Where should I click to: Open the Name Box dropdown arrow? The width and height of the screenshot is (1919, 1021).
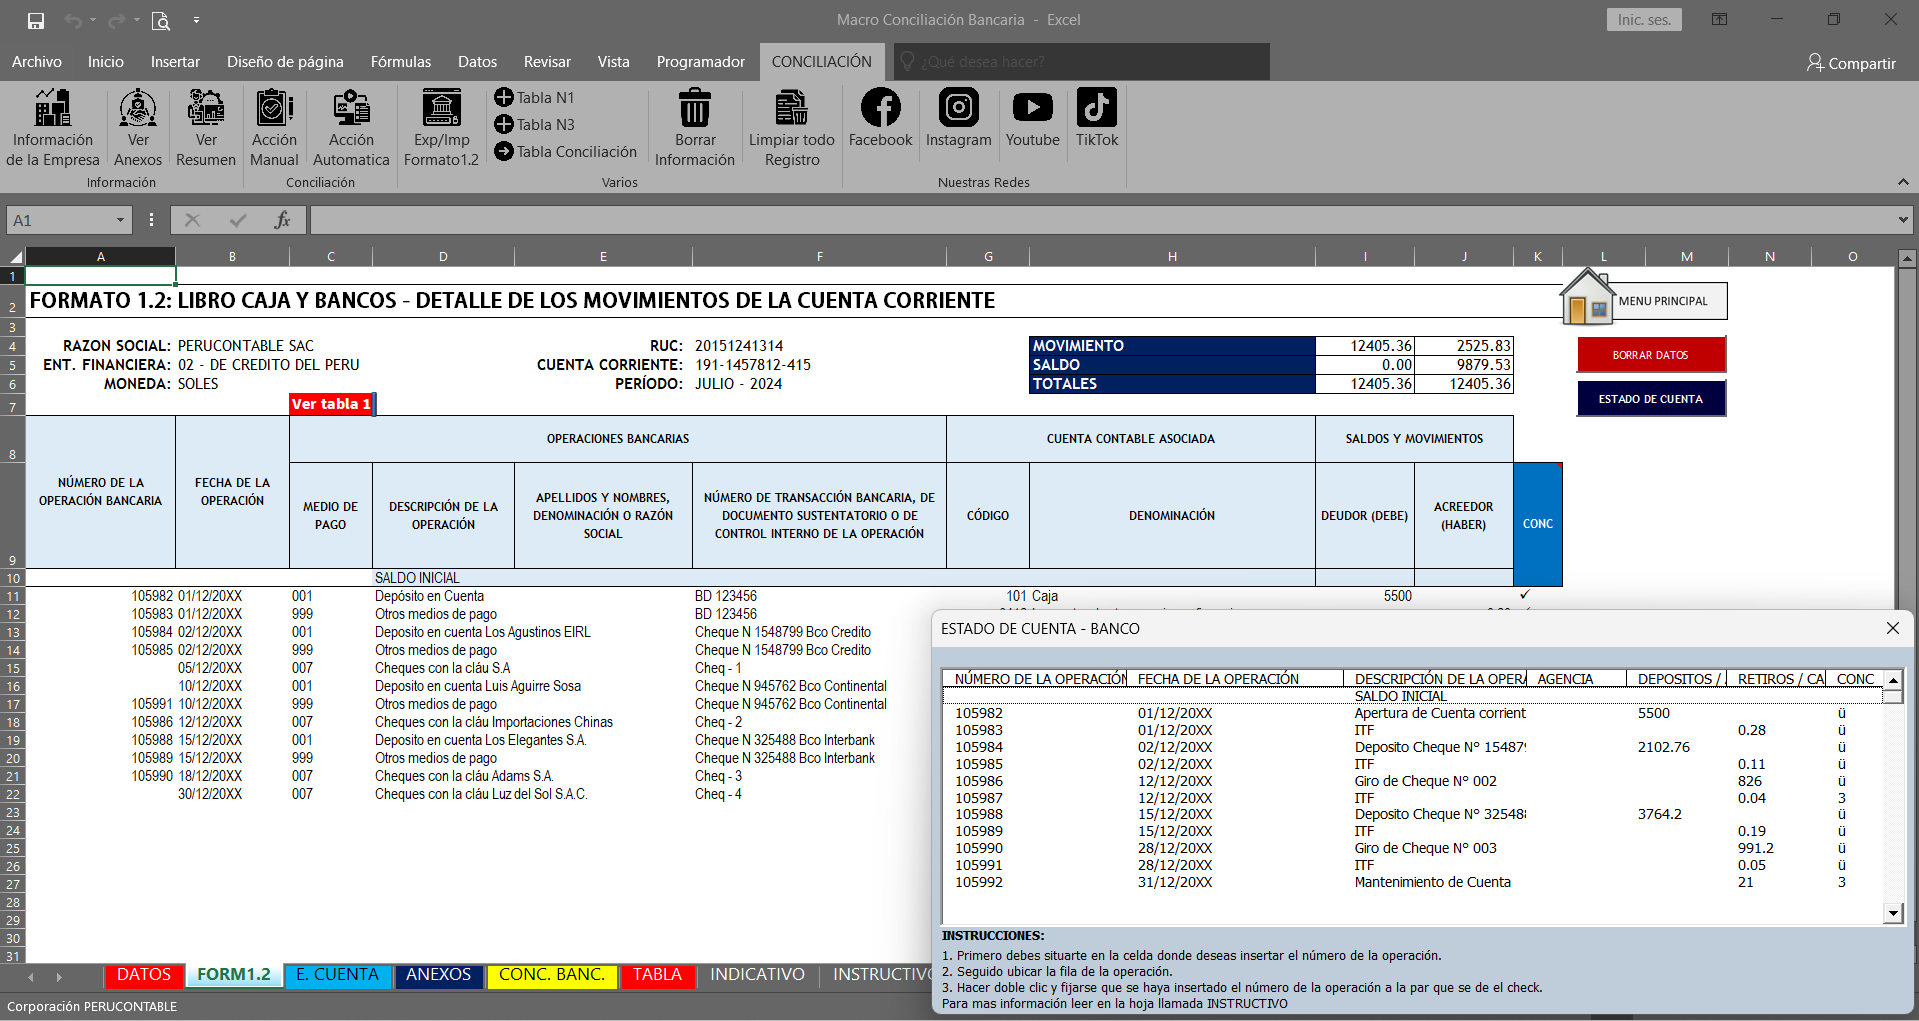(120, 220)
